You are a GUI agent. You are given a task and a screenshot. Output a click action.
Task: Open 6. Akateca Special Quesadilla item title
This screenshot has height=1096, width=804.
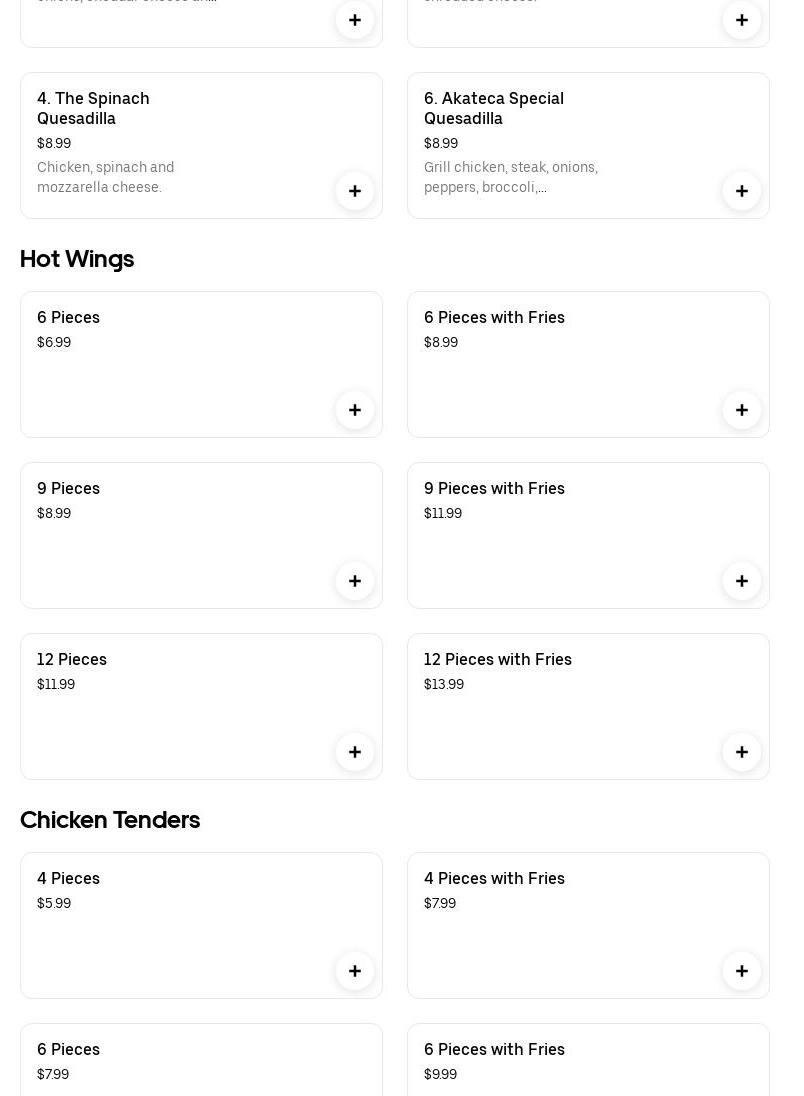click(x=494, y=108)
